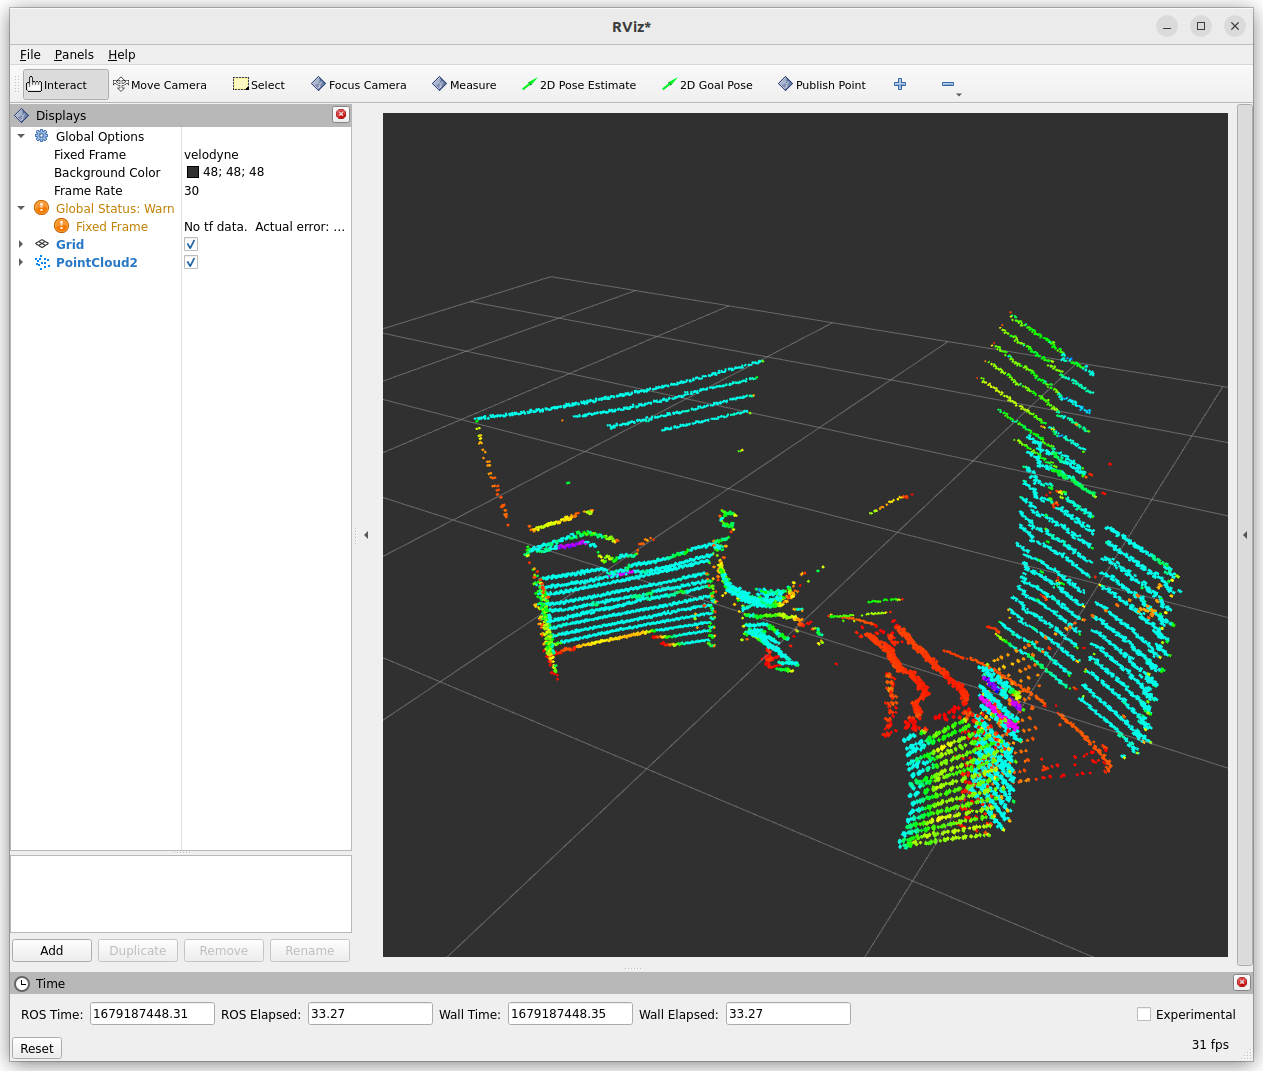
Task: Pick the Measure tool
Action: (464, 85)
